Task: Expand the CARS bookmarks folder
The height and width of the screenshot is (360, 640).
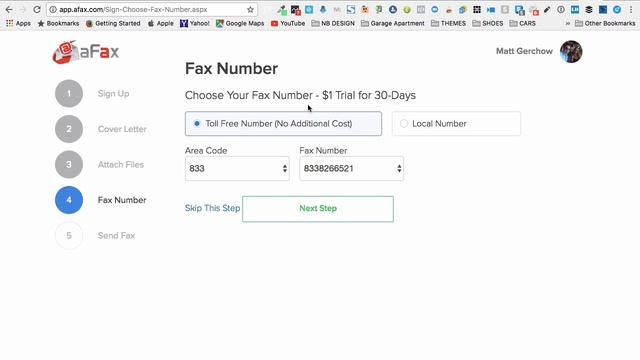Action: [x=523, y=23]
